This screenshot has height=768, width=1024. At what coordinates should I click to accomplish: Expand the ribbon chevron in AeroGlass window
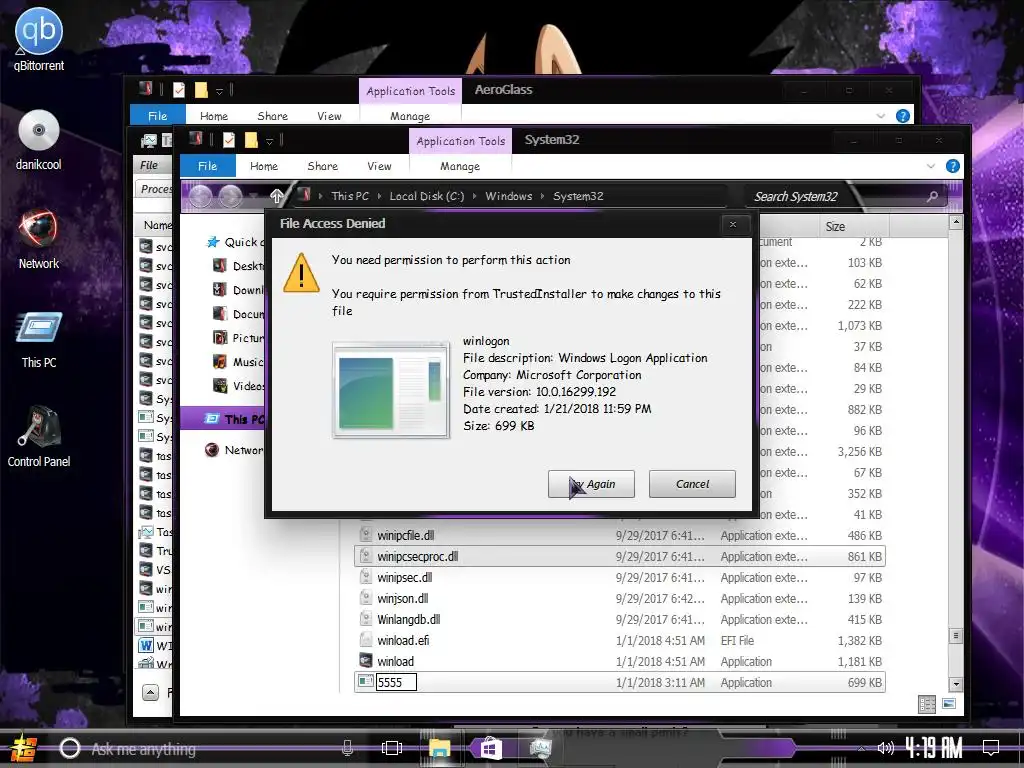pos(880,116)
